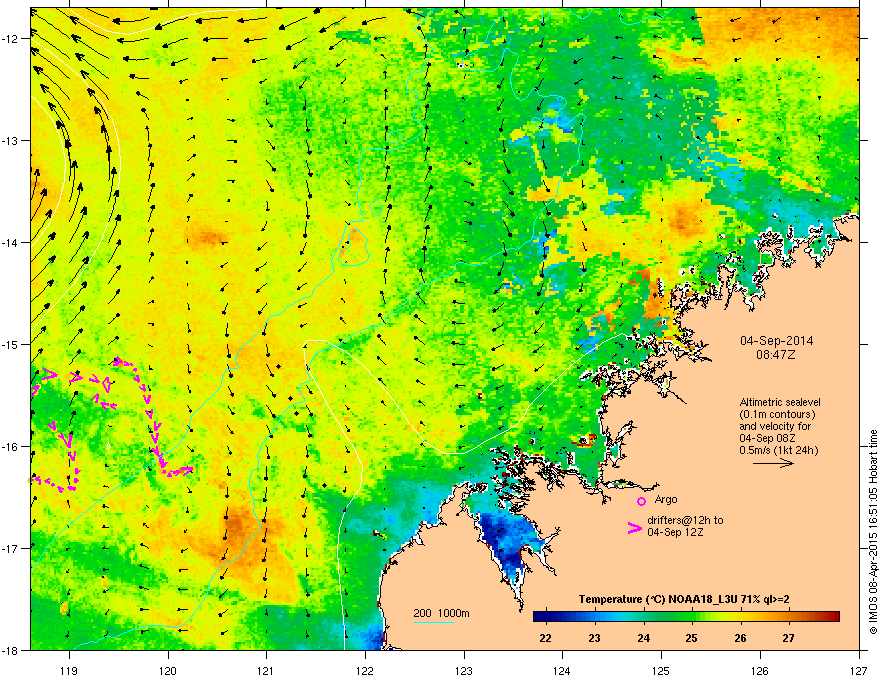Image resolution: width=880 pixels, height=680 pixels.
Task: Click the '04-Sep 12Z' legend text
Action: pos(676,532)
